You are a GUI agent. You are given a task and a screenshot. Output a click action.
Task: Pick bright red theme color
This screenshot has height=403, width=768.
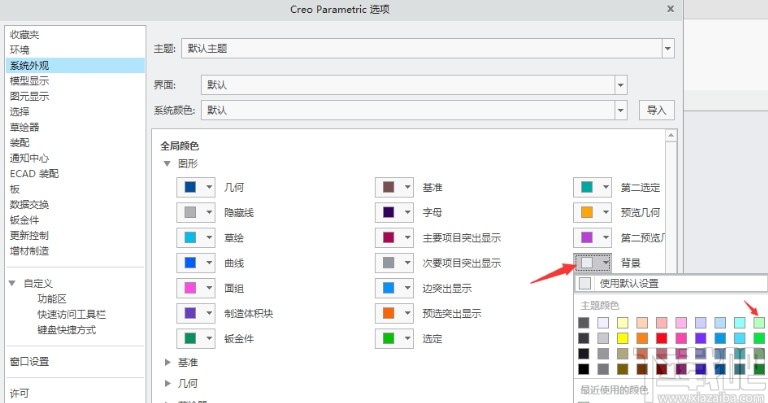(662, 338)
